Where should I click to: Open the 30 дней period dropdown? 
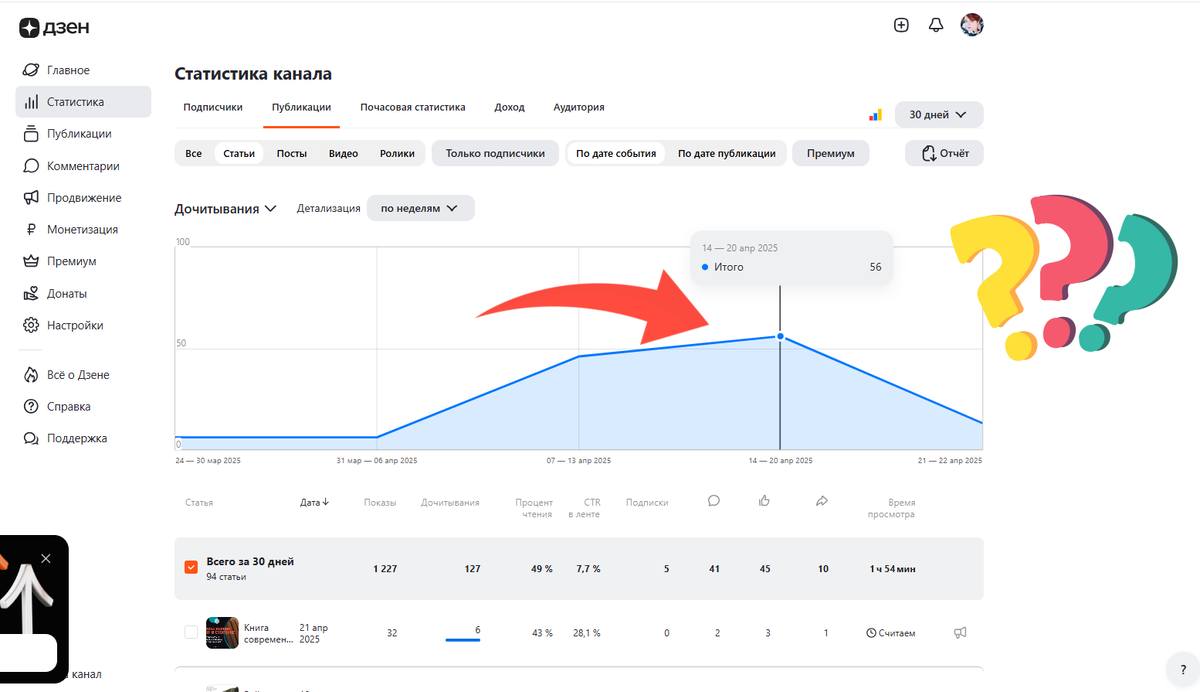pyautogui.click(x=939, y=115)
